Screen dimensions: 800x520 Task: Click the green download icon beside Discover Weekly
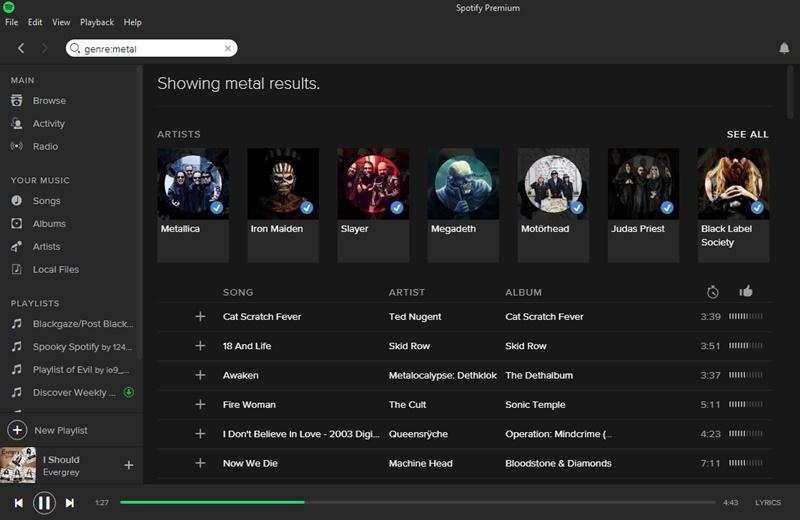pos(129,392)
